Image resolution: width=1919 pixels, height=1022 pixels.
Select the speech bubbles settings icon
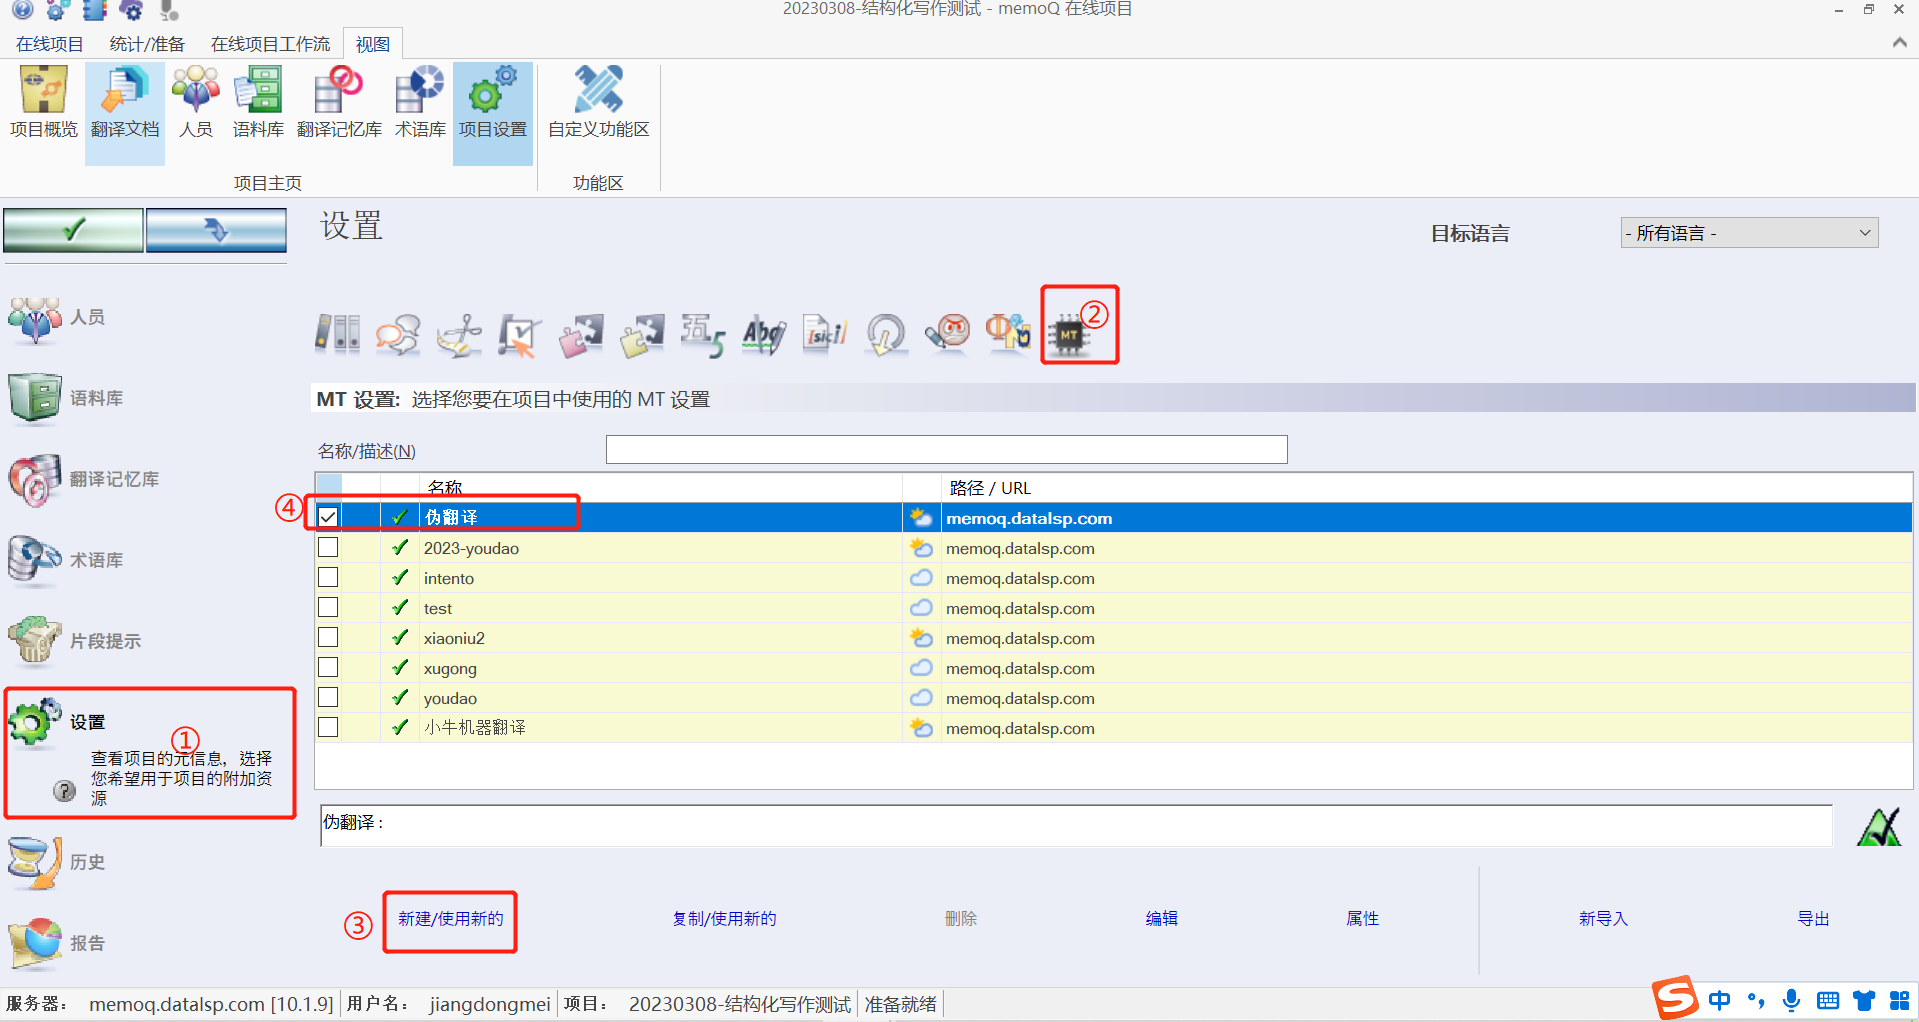(x=398, y=334)
